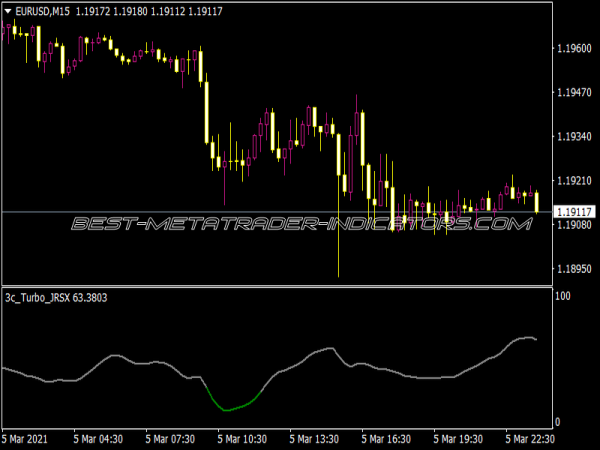Click the candle with the longest lower wick
Screen dimensions: 600x450
(x=338, y=240)
